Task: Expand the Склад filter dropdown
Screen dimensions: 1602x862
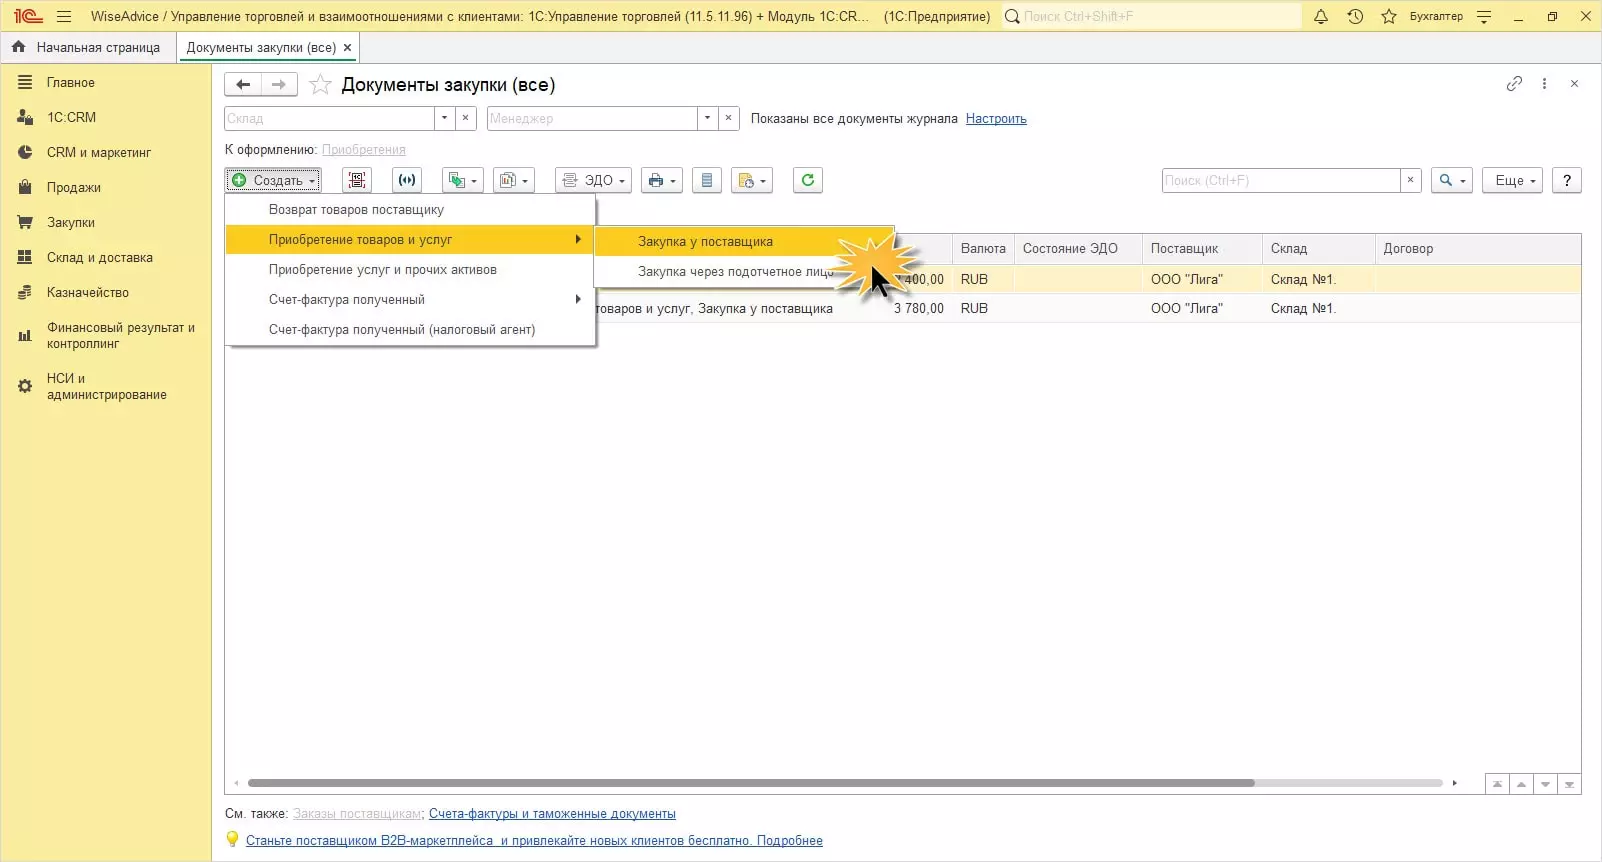Action: [x=445, y=118]
